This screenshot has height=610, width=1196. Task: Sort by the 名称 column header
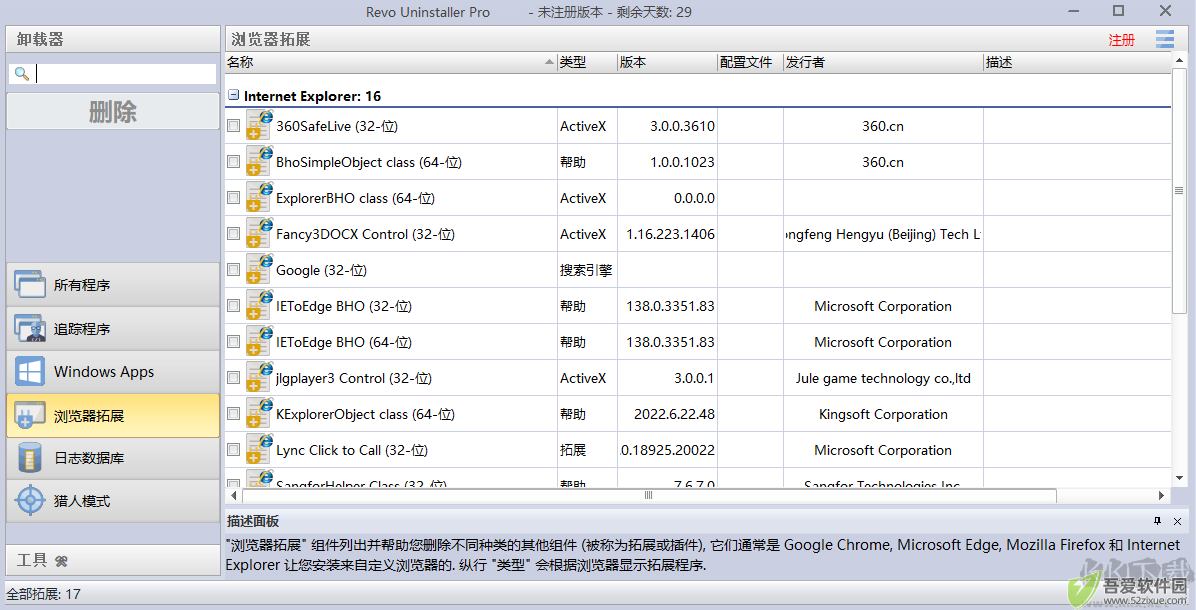pyautogui.click(x=391, y=62)
